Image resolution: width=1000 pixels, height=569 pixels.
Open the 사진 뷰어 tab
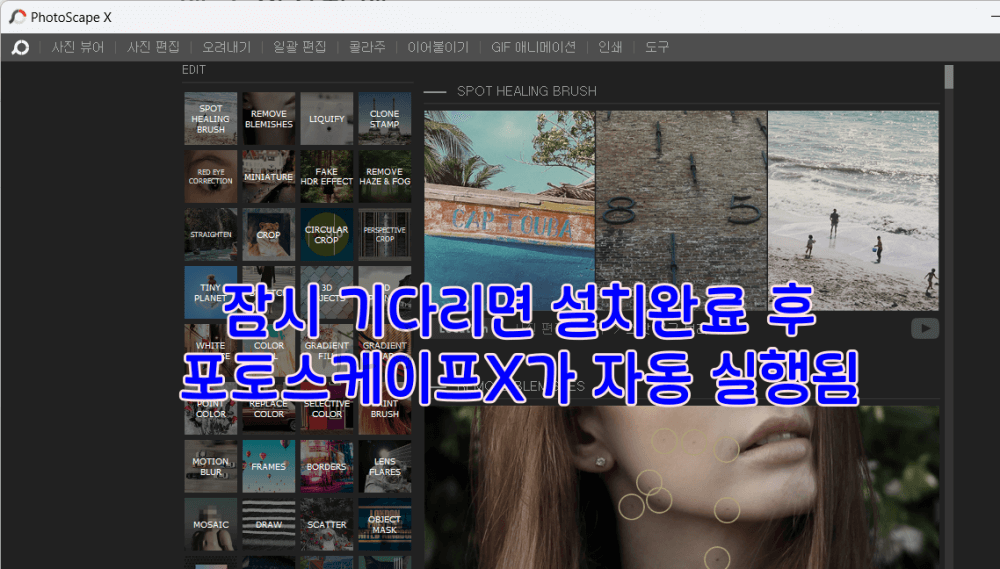[x=78, y=47]
